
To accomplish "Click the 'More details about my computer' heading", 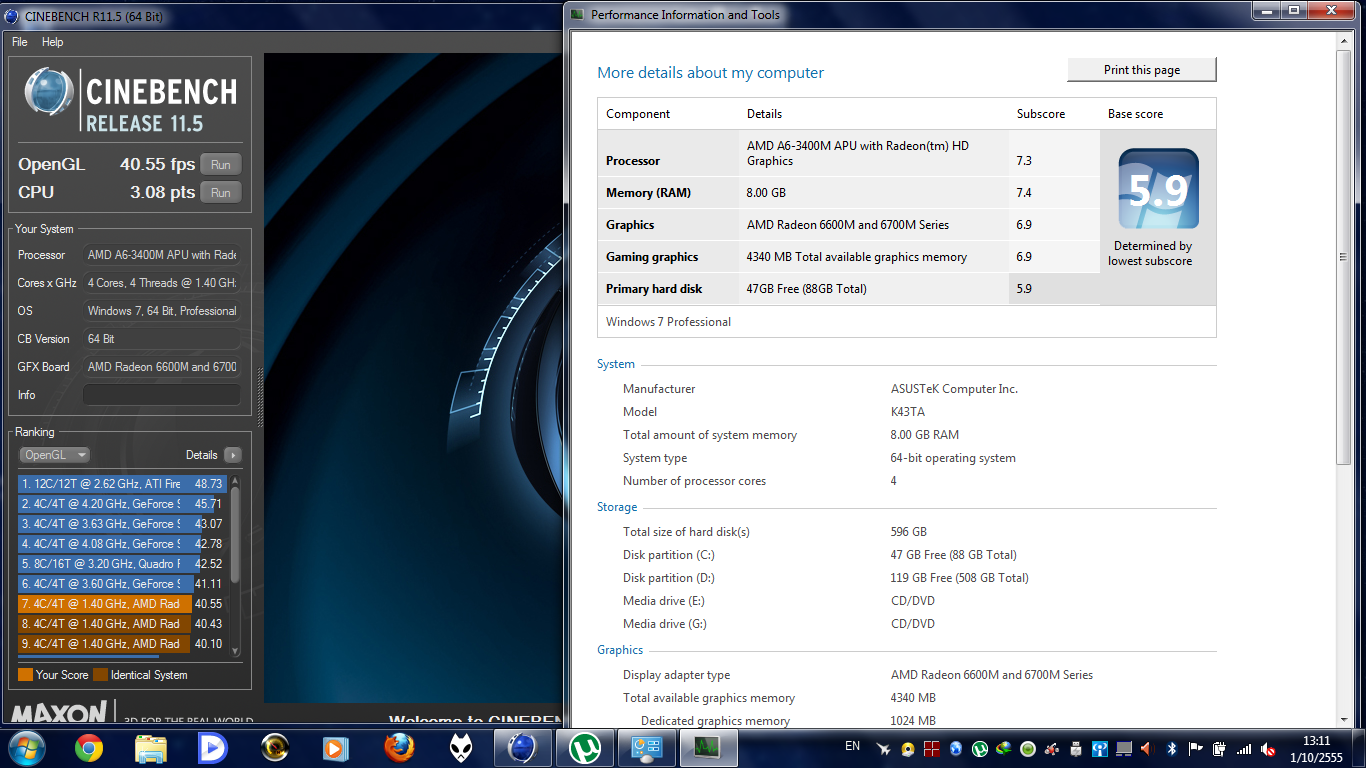I will point(711,73).
